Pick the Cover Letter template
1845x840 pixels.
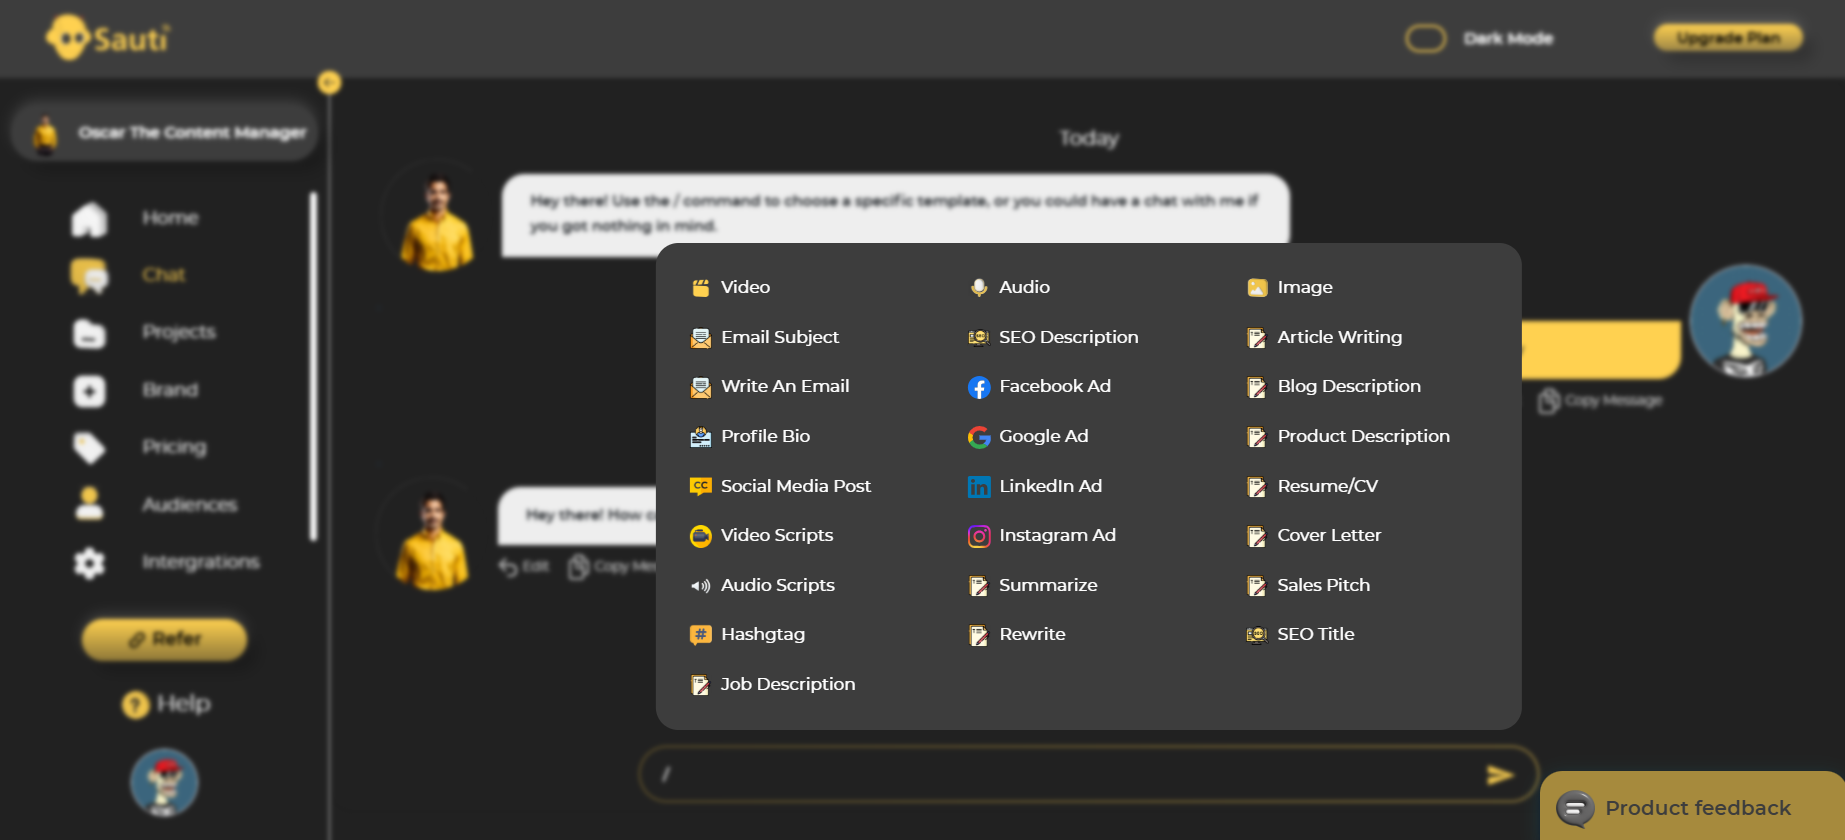1314,536
